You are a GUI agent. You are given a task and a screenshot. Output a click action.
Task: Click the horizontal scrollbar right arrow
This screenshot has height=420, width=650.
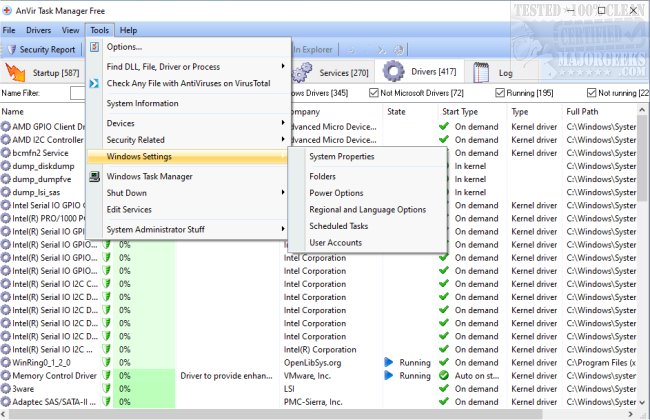[631, 414]
